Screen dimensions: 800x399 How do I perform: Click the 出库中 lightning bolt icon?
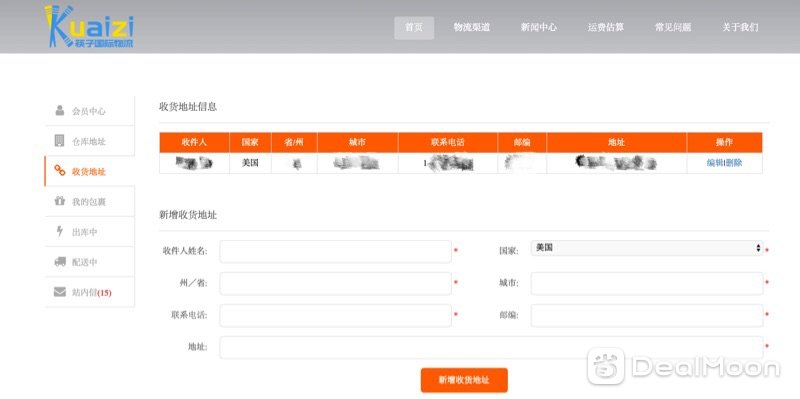click(60, 231)
